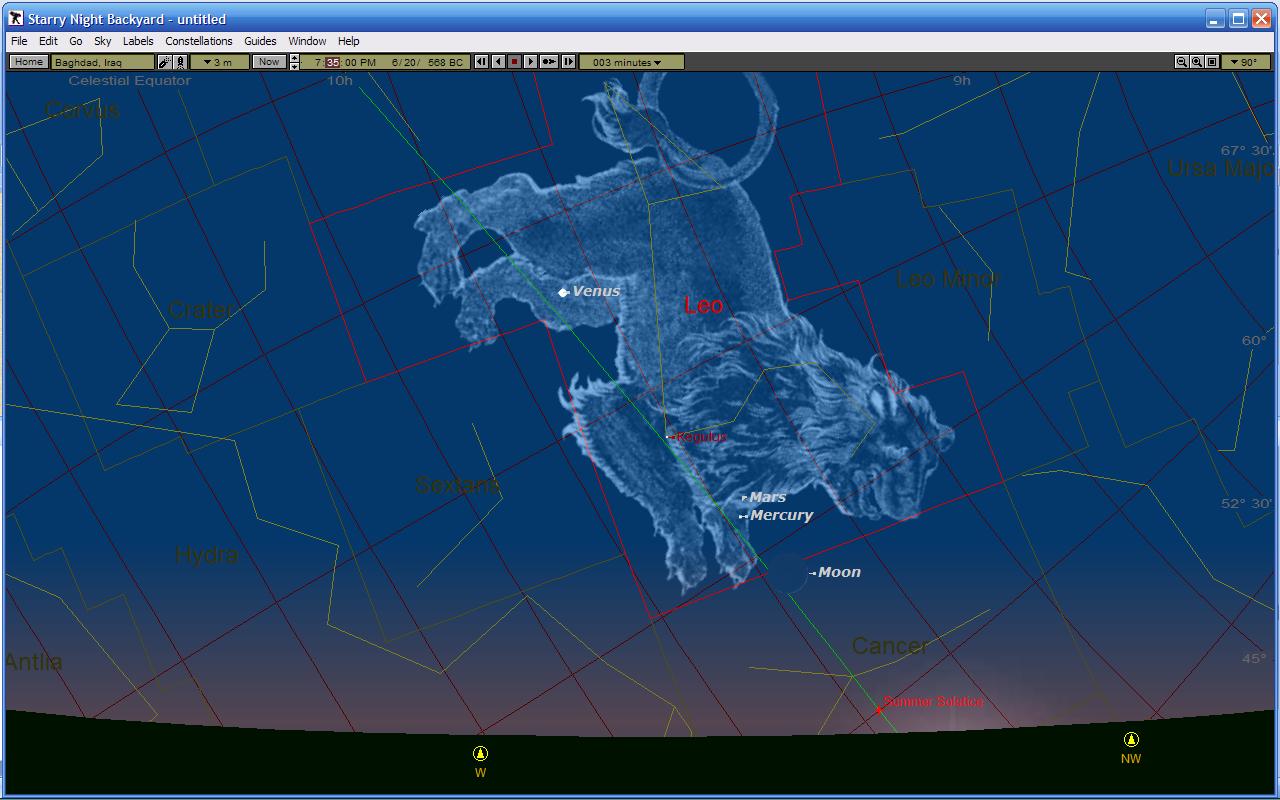Click the Leo Minor constellation label
The height and width of the screenshot is (800, 1280).
pos(947,279)
